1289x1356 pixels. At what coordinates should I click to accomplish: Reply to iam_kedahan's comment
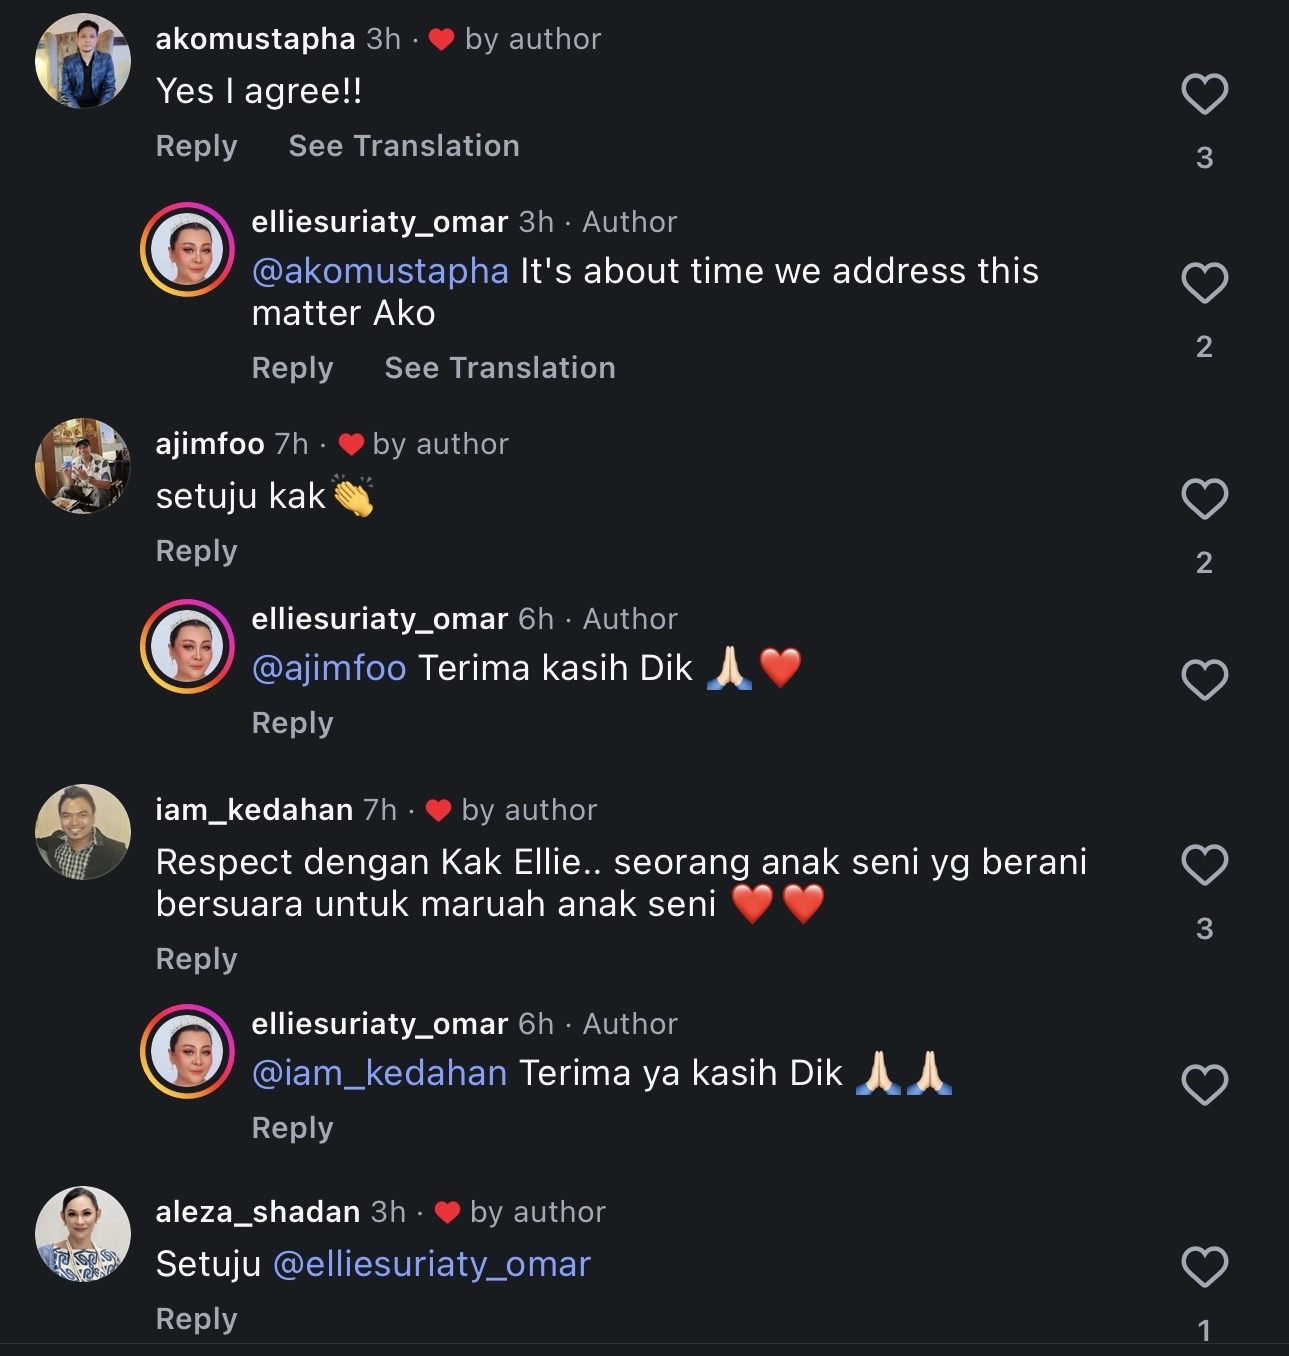coord(196,959)
